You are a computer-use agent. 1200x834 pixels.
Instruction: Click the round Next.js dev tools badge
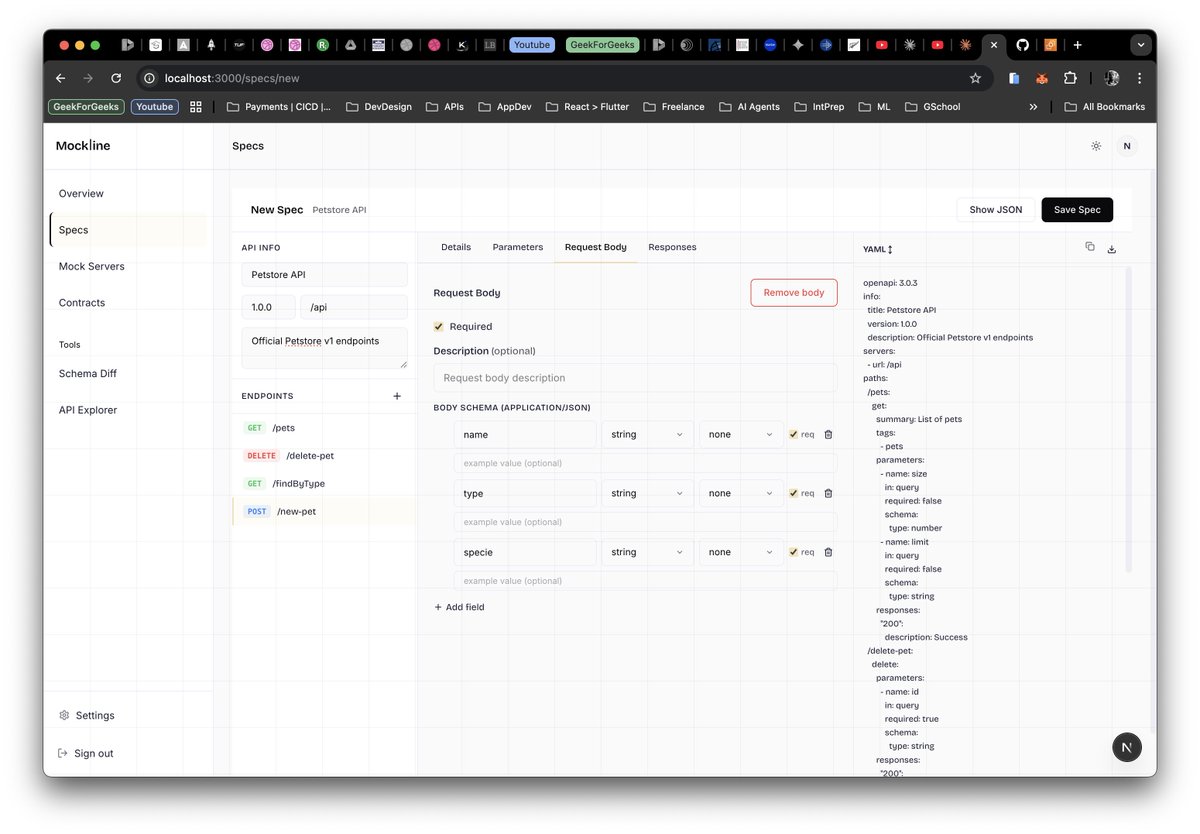(1127, 747)
